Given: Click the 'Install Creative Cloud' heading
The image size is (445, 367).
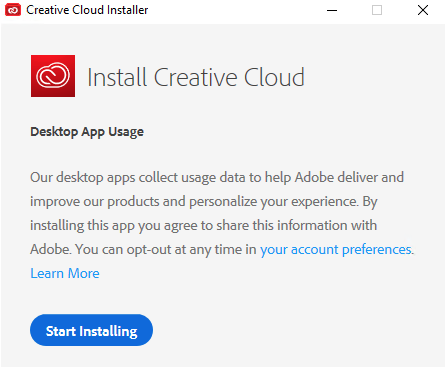Looking at the screenshot, I should point(196,77).
